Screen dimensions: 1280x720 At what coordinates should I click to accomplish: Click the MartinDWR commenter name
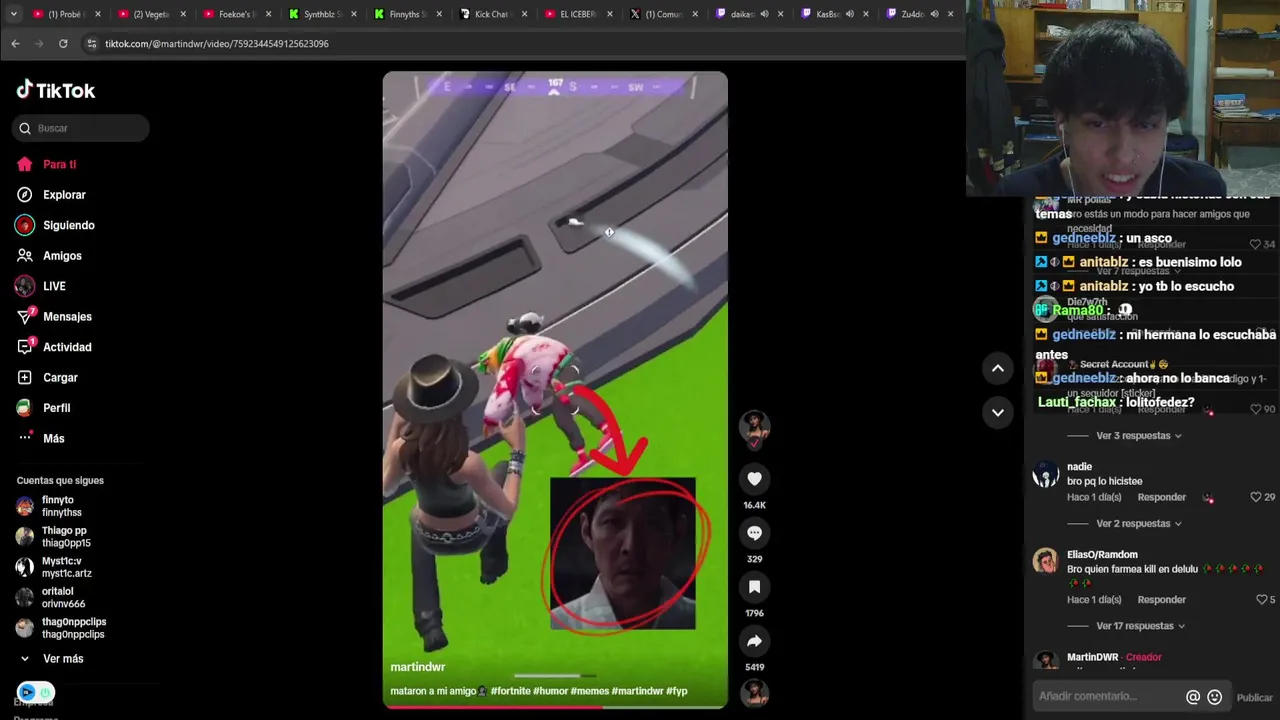point(1092,657)
